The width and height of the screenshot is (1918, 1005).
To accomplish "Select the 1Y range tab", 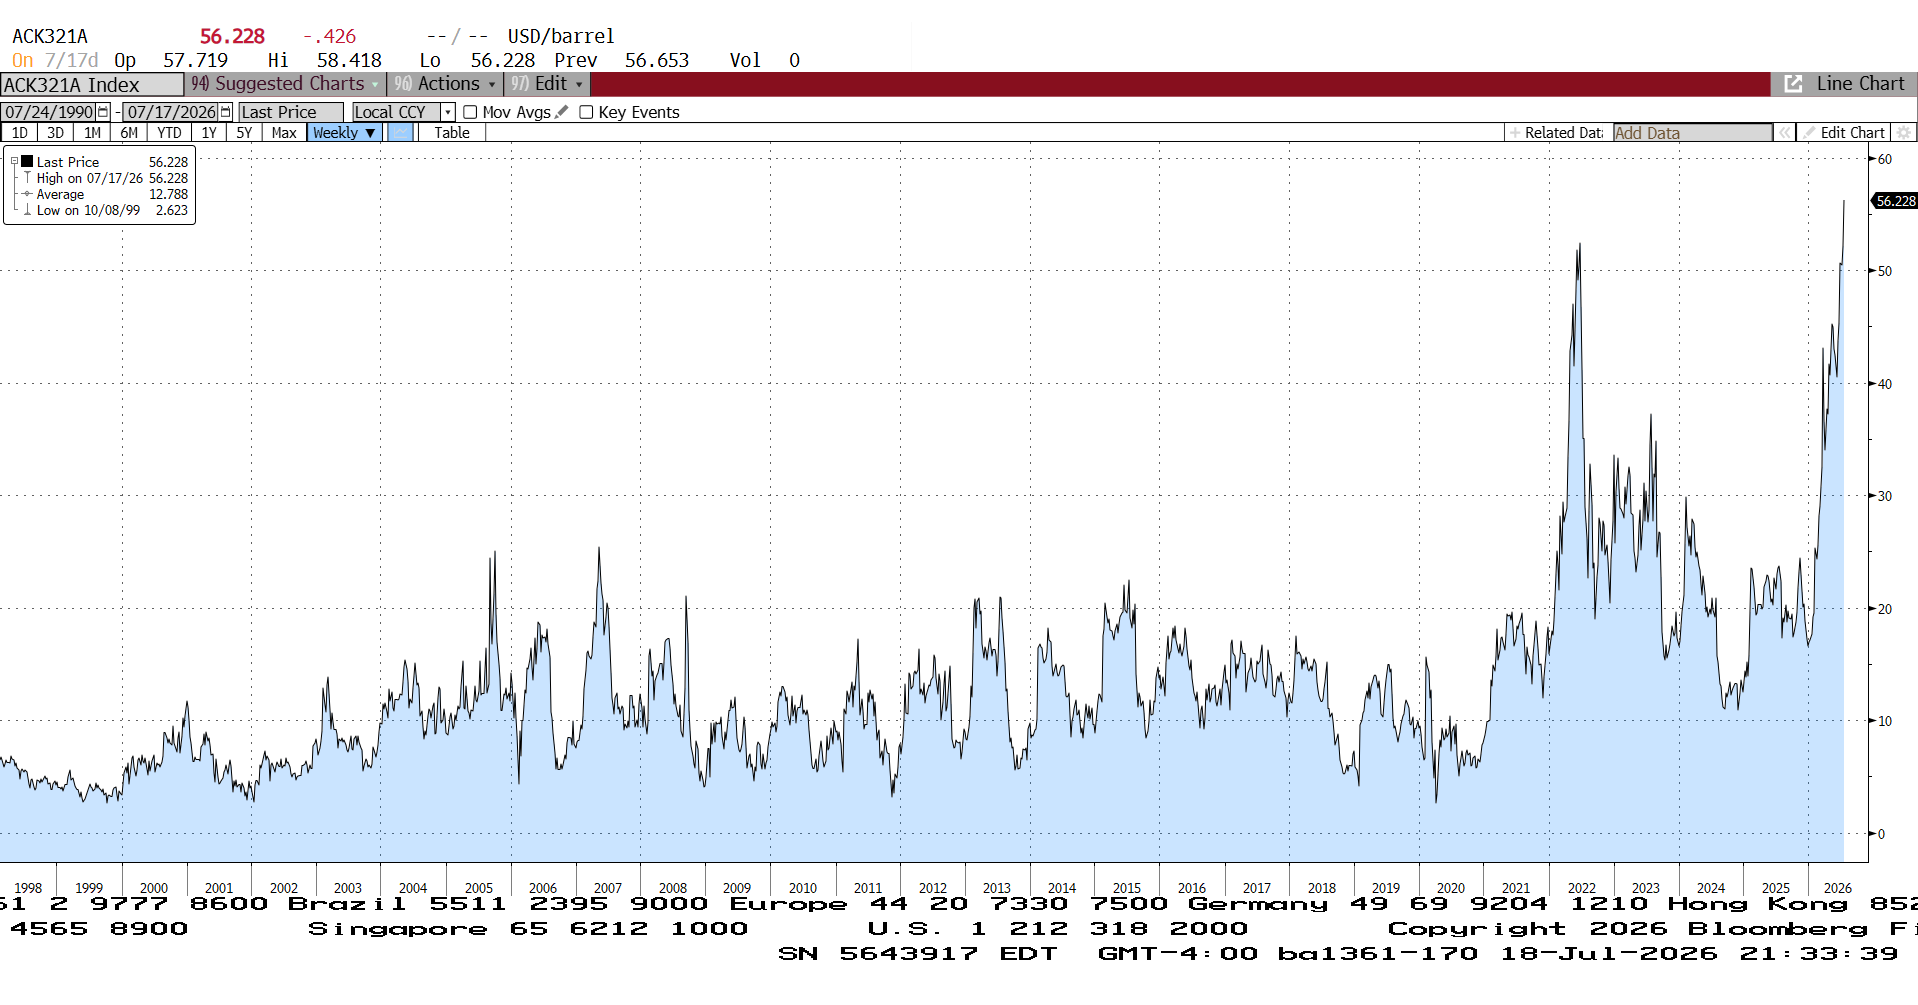I will click(208, 132).
